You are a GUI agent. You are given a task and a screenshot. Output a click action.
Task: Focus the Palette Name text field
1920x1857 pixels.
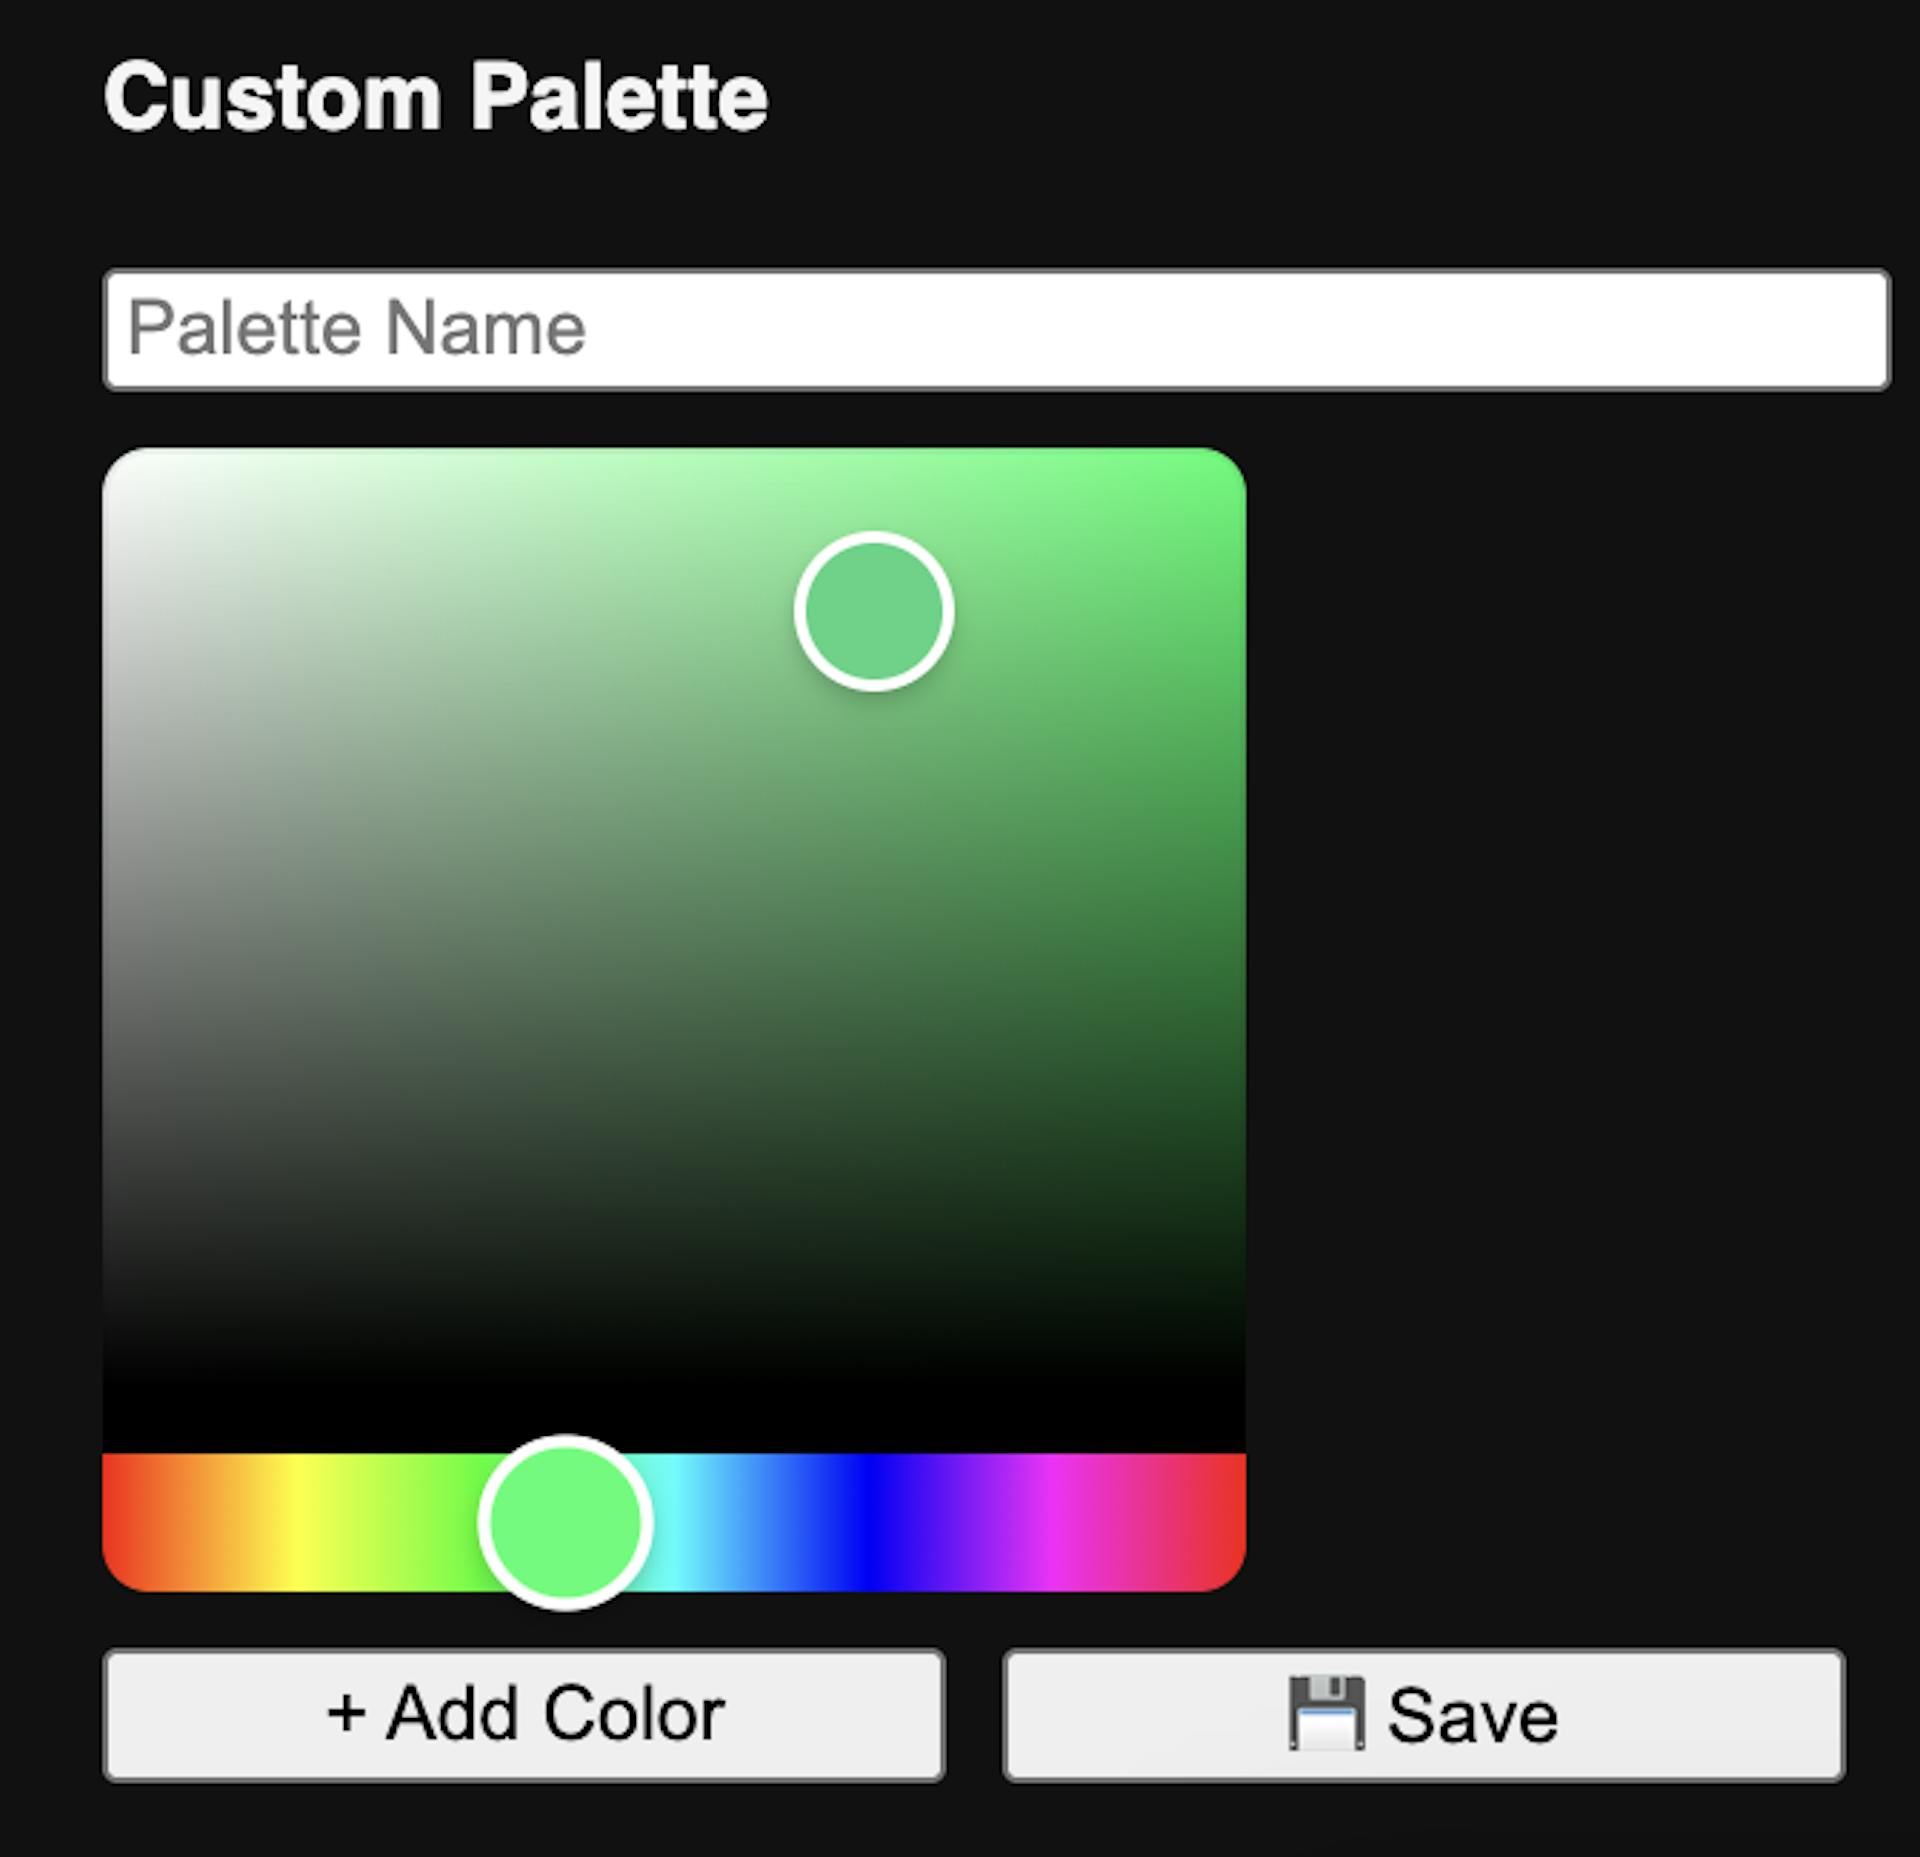996,329
